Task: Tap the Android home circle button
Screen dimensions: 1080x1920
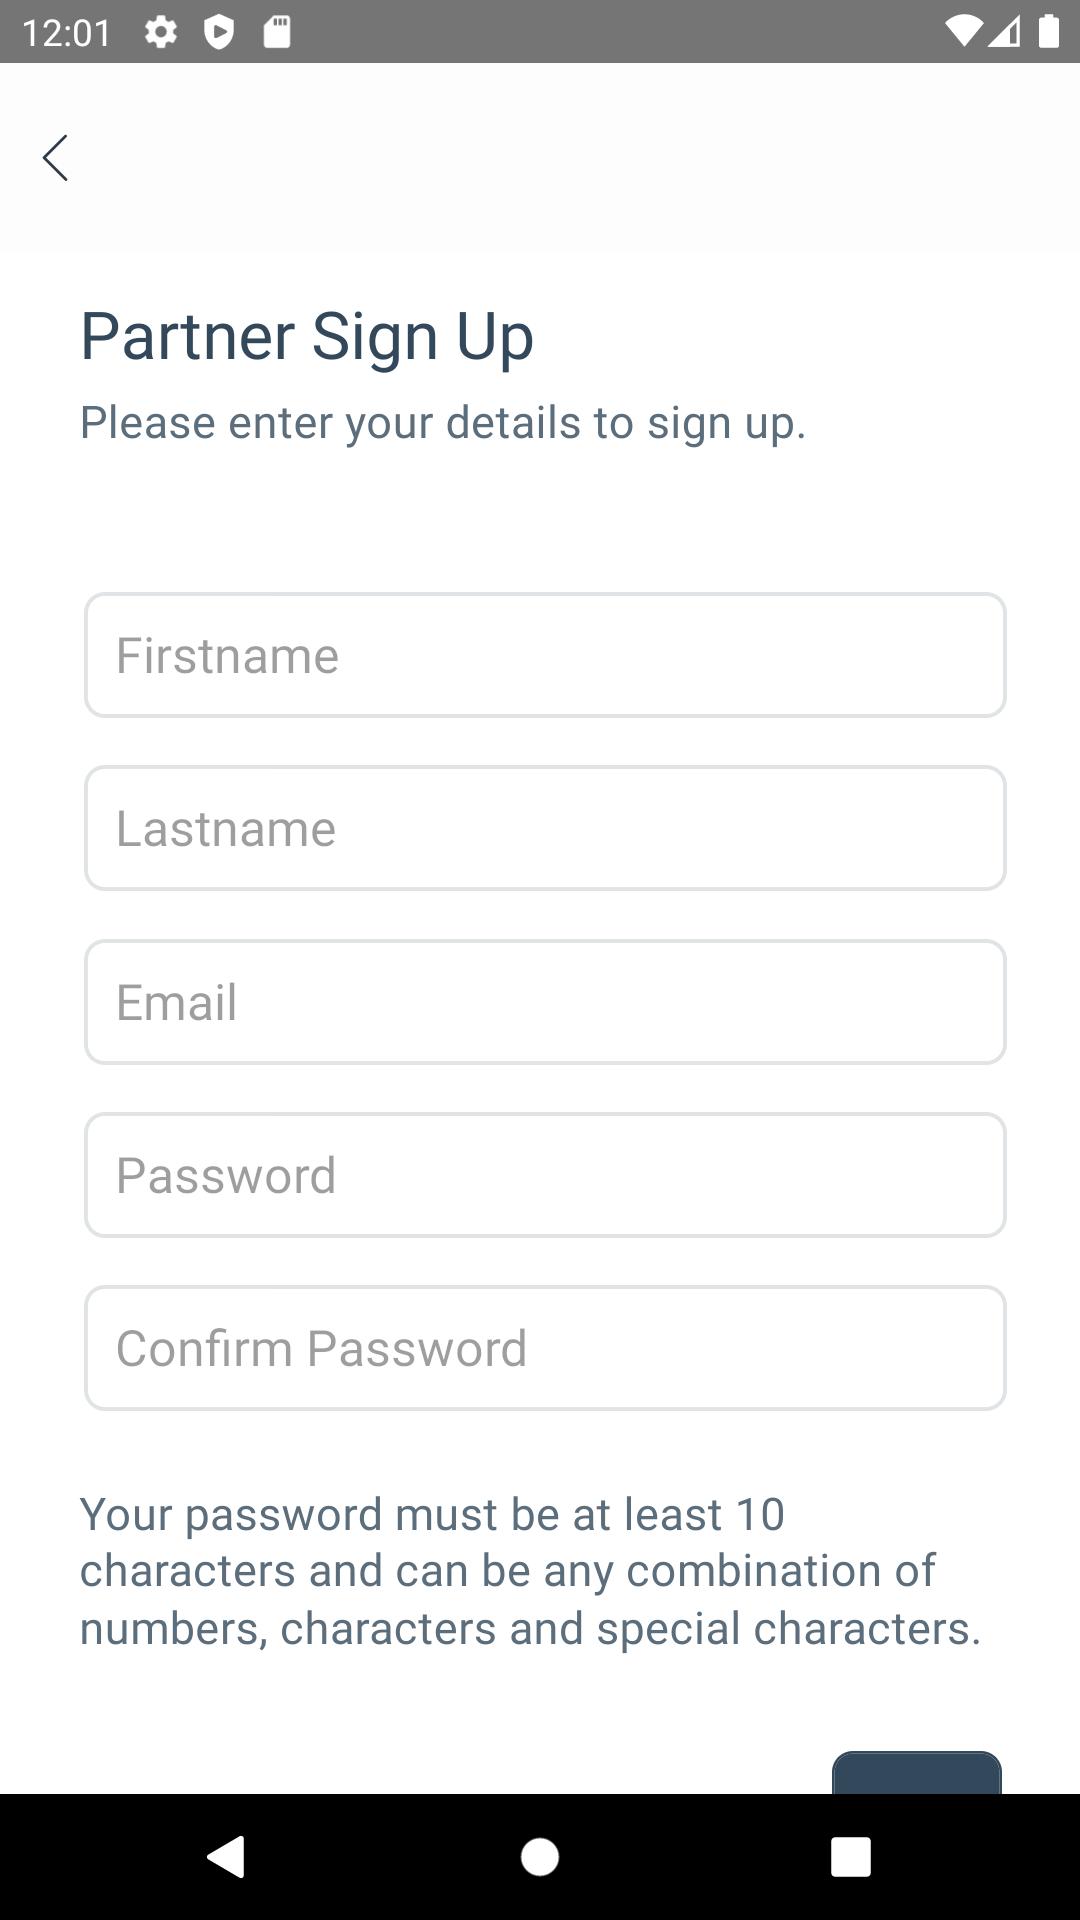Action: (540, 1857)
